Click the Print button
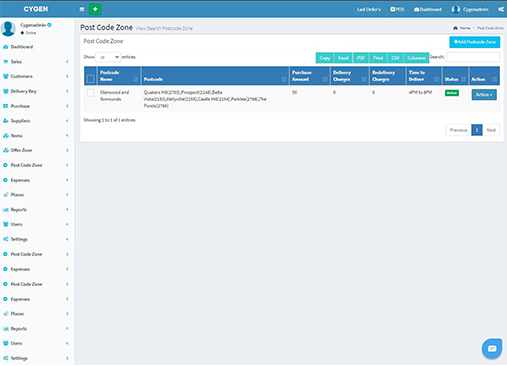Viewport: 507px width, 366px height. click(x=378, y=58)
